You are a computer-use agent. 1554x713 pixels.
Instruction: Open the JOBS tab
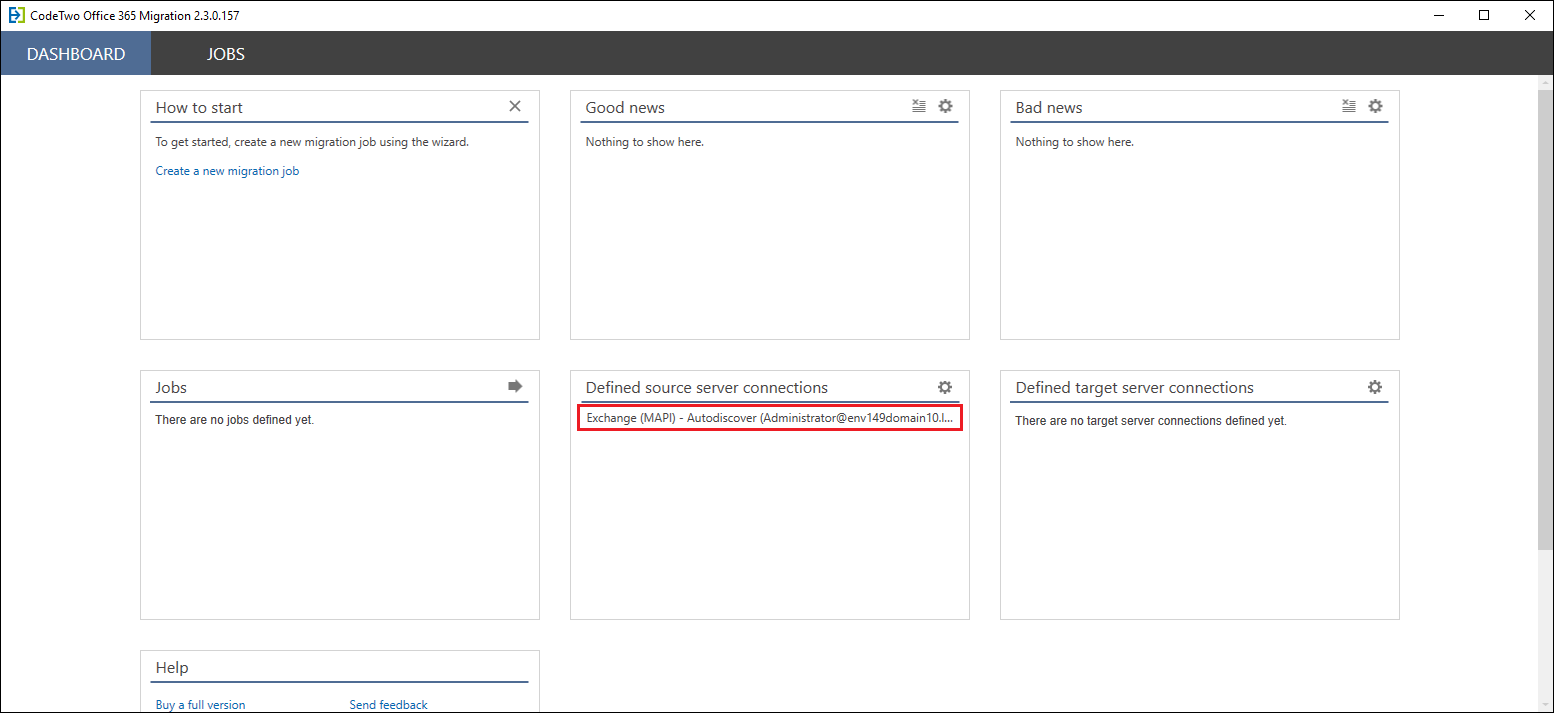pyautogui.click(x=226, y=54)
